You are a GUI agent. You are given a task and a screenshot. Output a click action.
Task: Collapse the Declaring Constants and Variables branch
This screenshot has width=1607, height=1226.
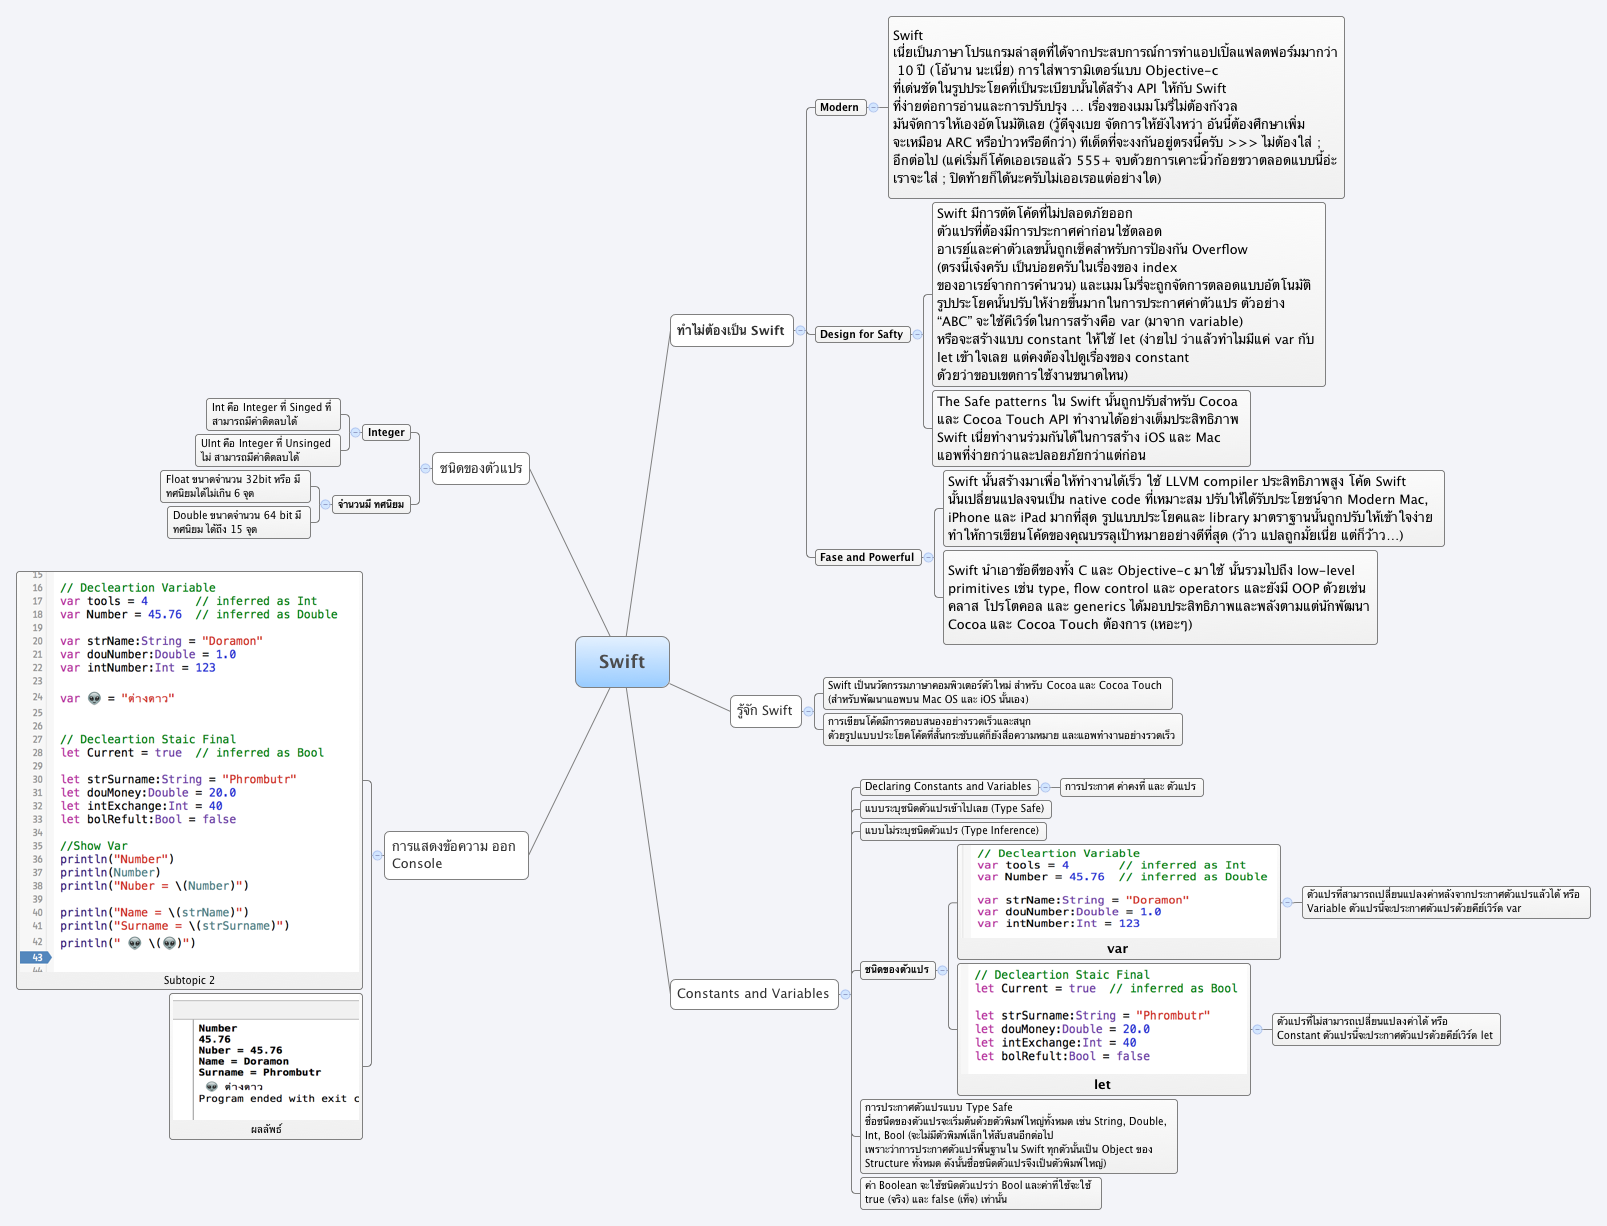point(1045,787)
